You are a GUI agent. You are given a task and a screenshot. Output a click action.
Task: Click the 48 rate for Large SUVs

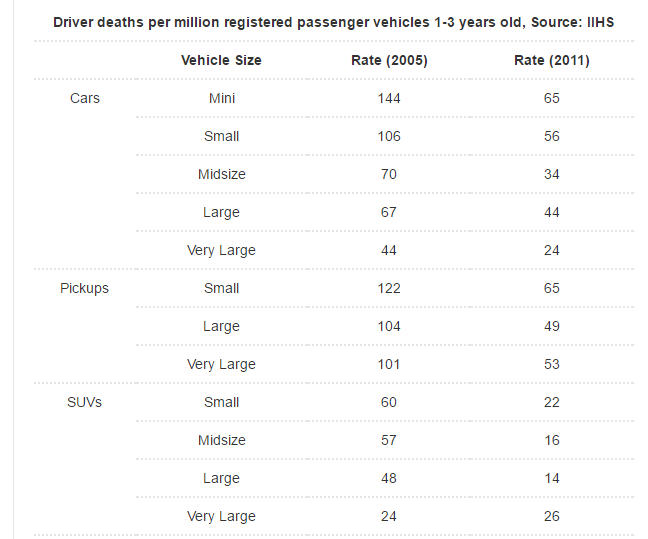tap(389, 478)
